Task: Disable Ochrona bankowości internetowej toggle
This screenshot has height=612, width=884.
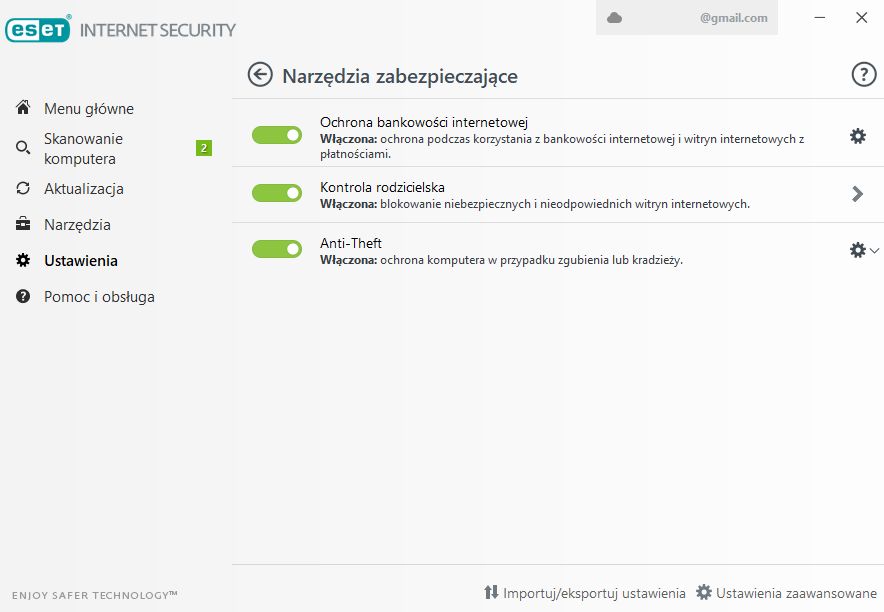Action: coord(277,135)
